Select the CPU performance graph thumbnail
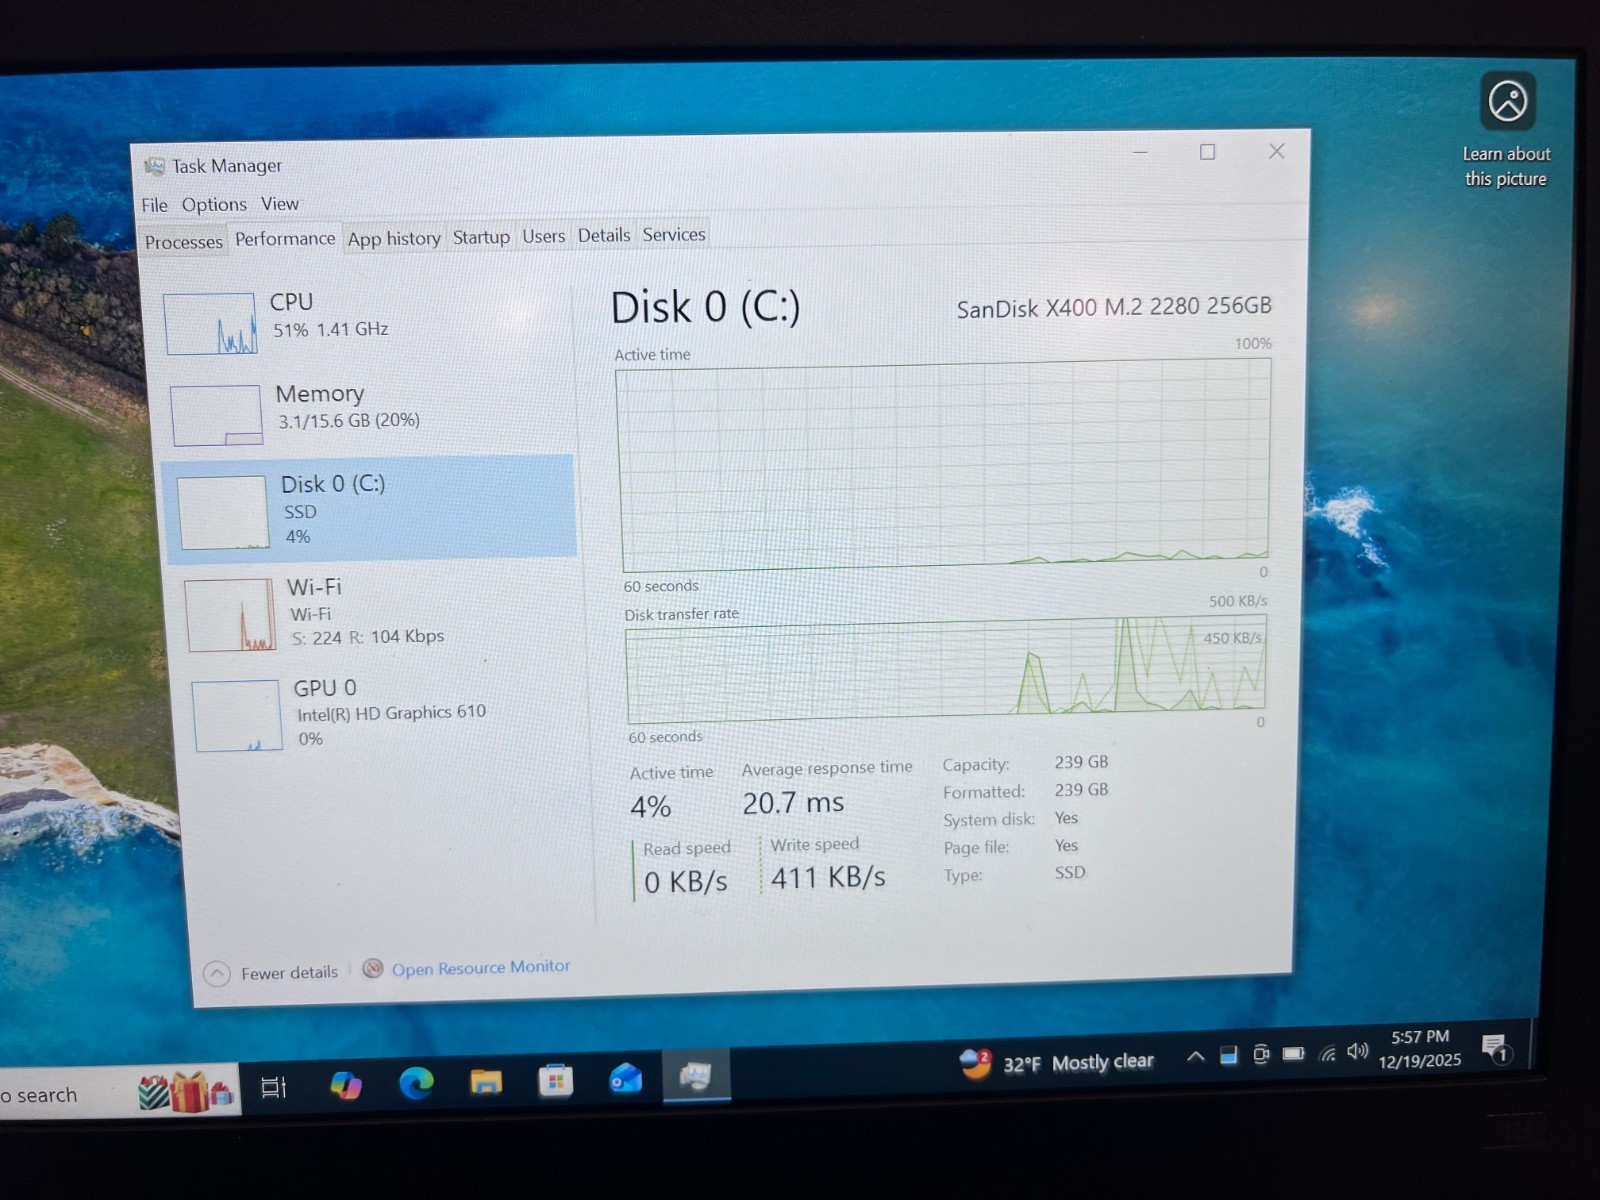 [210, 324]
